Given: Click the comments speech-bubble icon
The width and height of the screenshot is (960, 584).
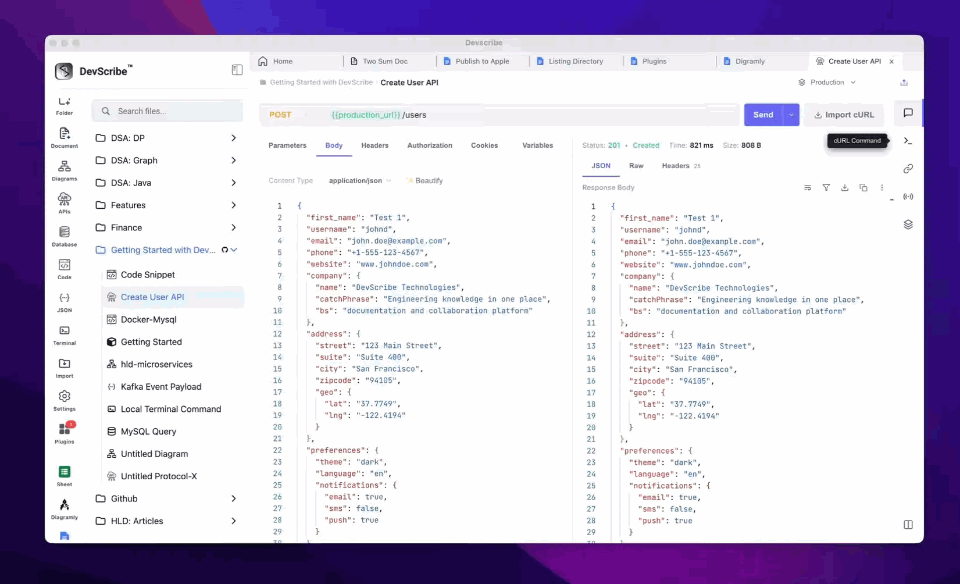Looking at the screenshot, I should [908, 113].
